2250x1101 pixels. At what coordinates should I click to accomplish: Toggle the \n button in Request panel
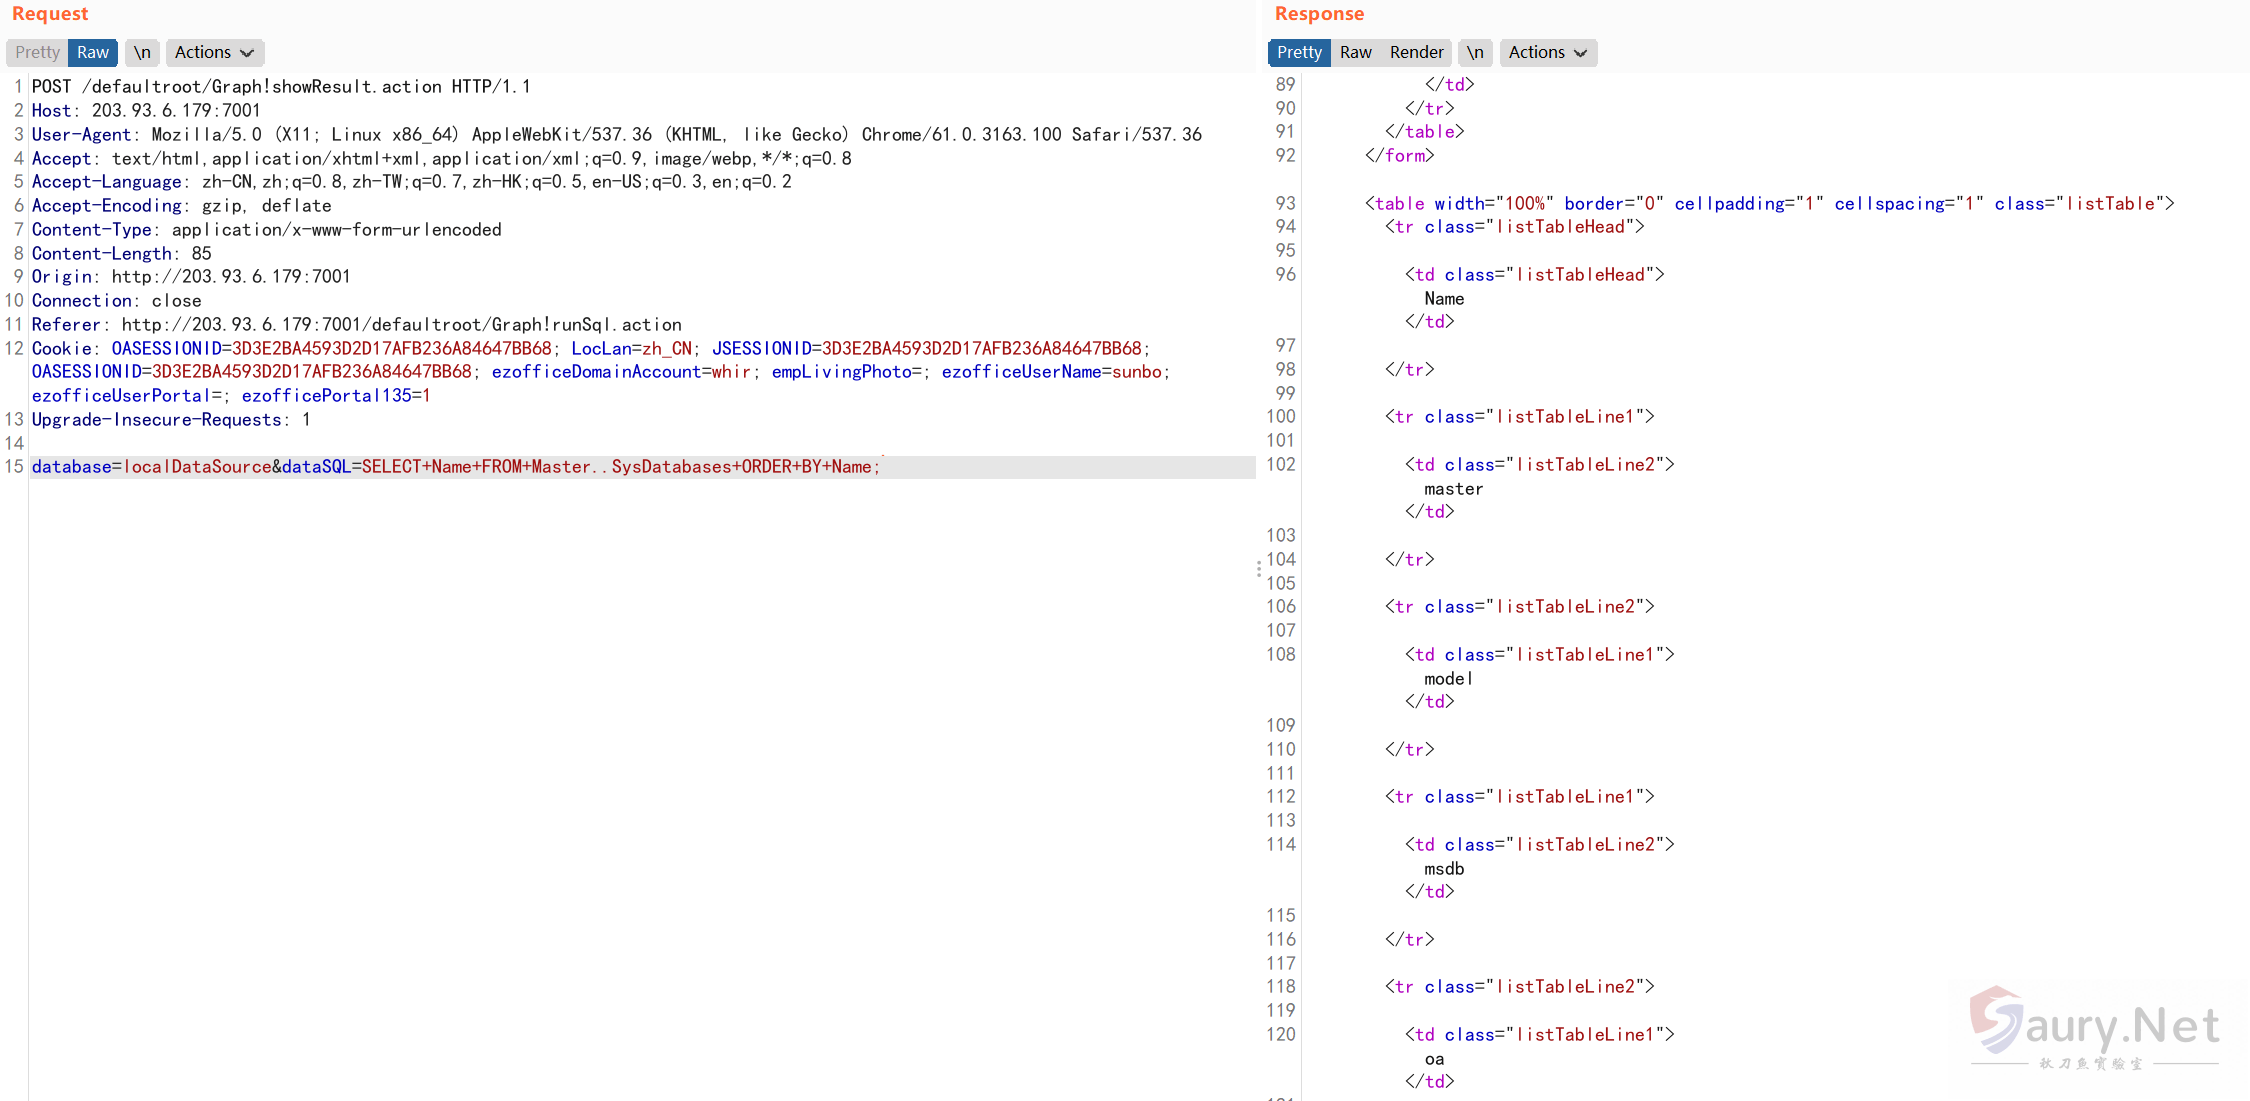click(142, 52)
